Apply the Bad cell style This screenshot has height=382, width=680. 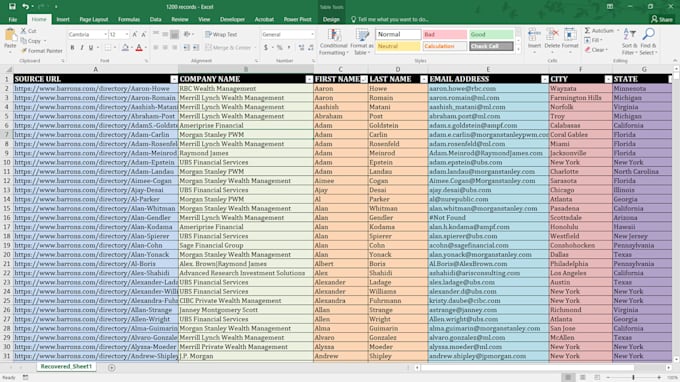point(445,34)
